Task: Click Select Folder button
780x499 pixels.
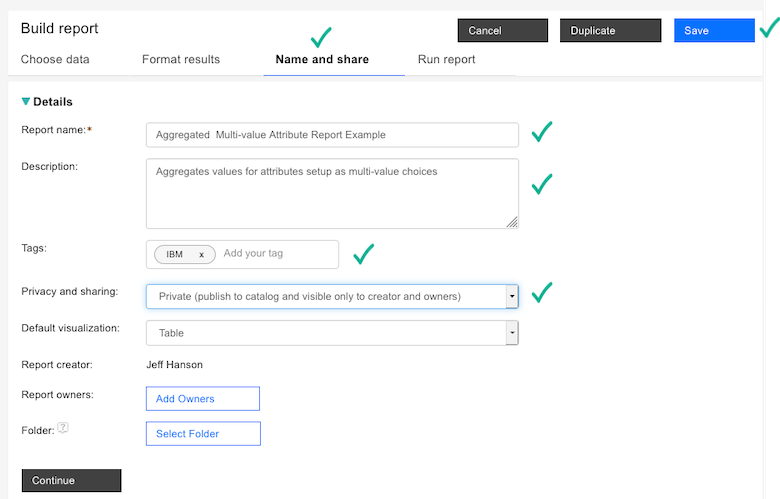Action: (203, 434)
